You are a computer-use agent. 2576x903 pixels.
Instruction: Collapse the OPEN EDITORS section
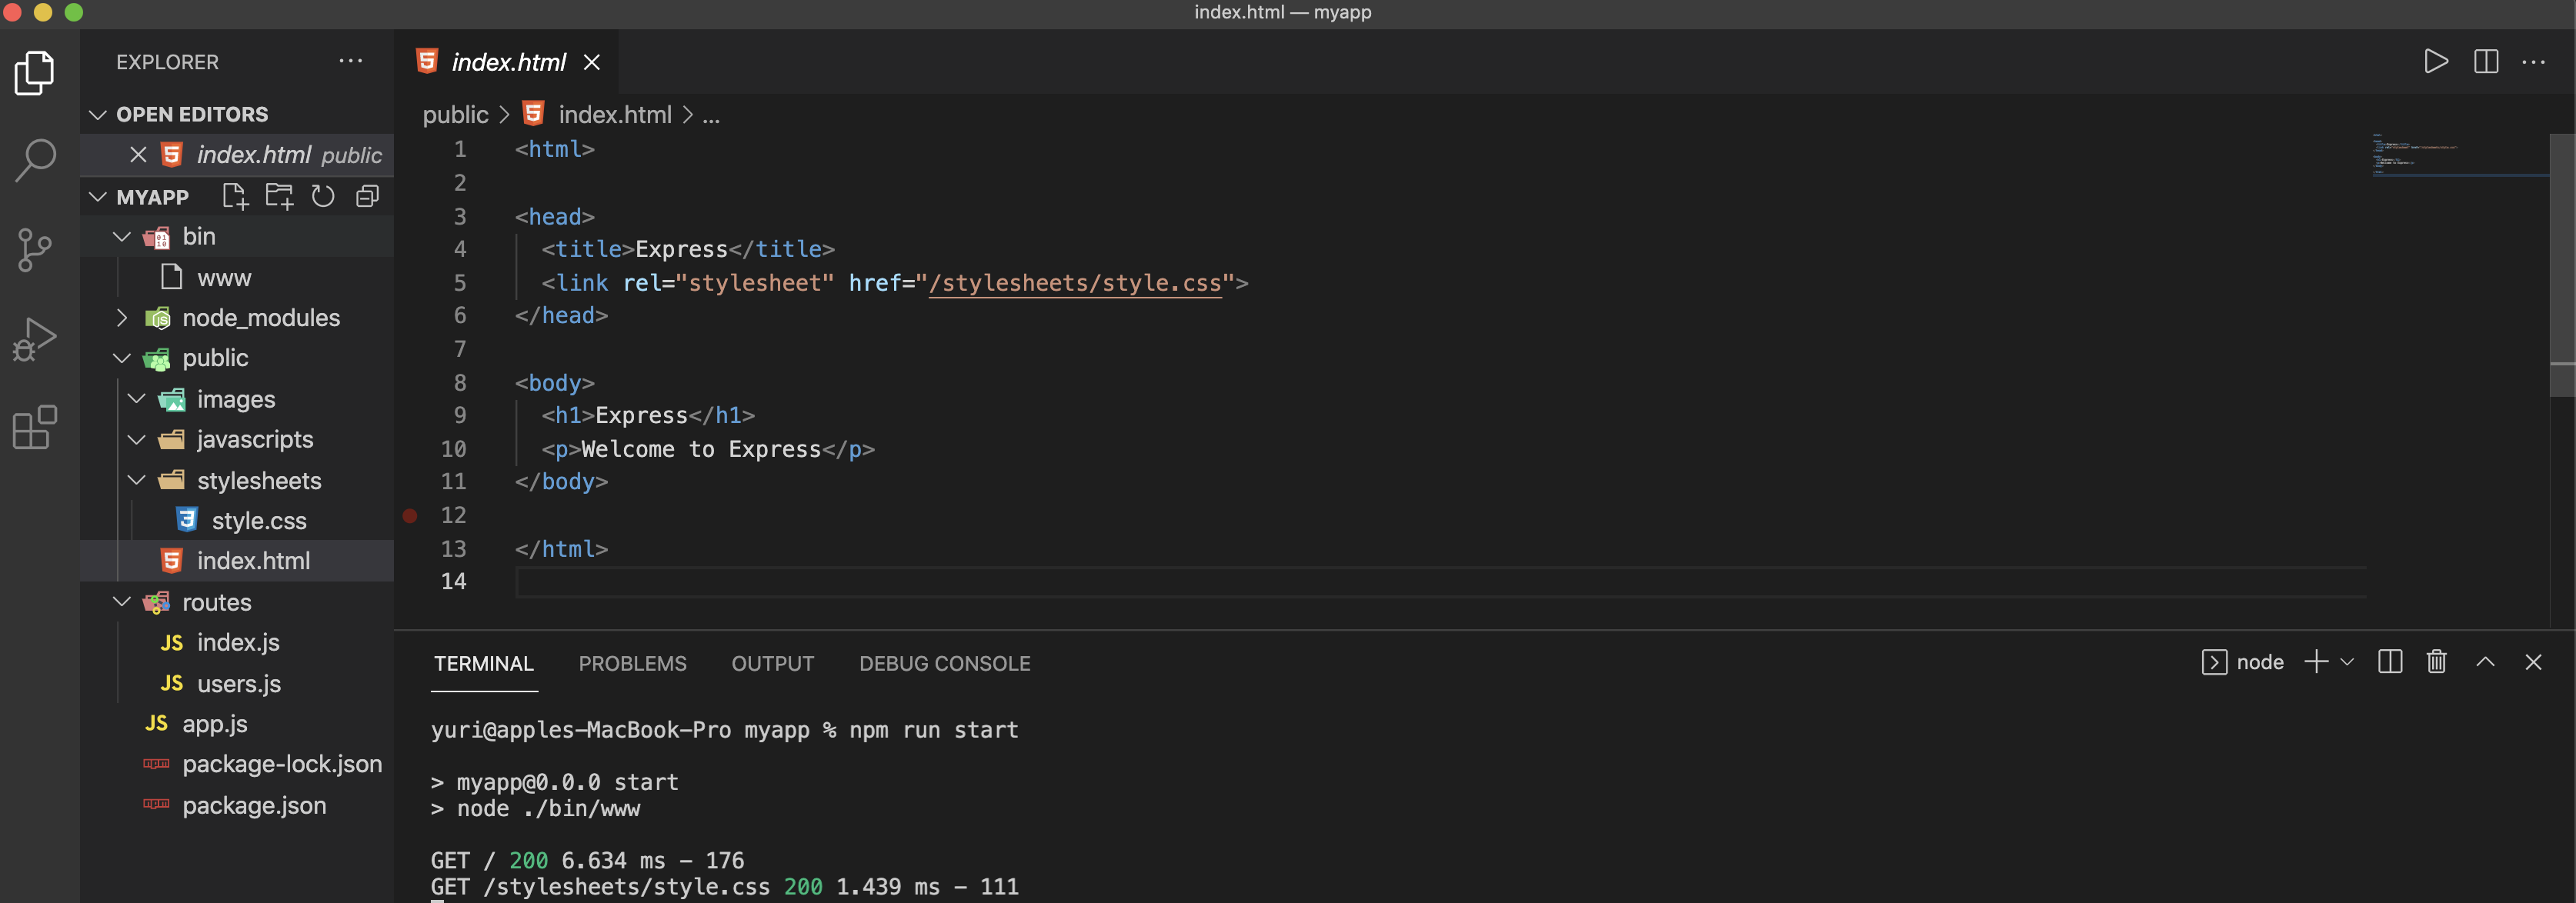click(x=98, y=115)
